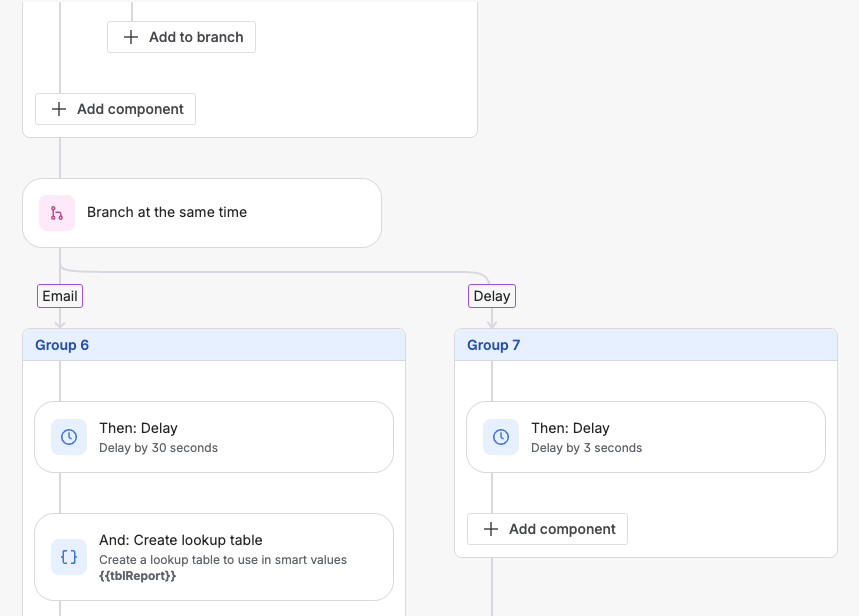Screen dimensions: 859x616
Task: Add component below the Add to branch button
Action: pos(116,109)
